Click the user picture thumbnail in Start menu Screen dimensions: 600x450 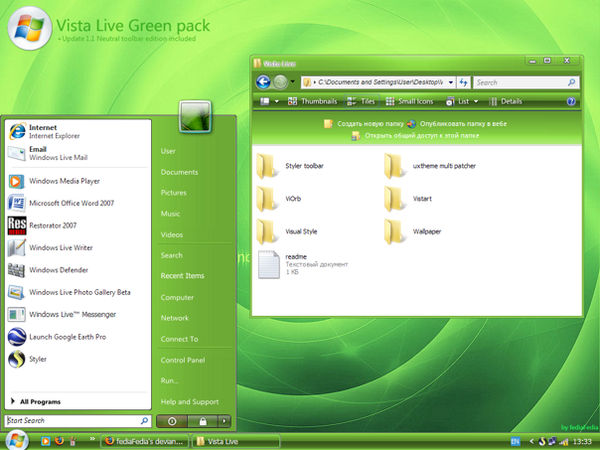pos(195,117)
